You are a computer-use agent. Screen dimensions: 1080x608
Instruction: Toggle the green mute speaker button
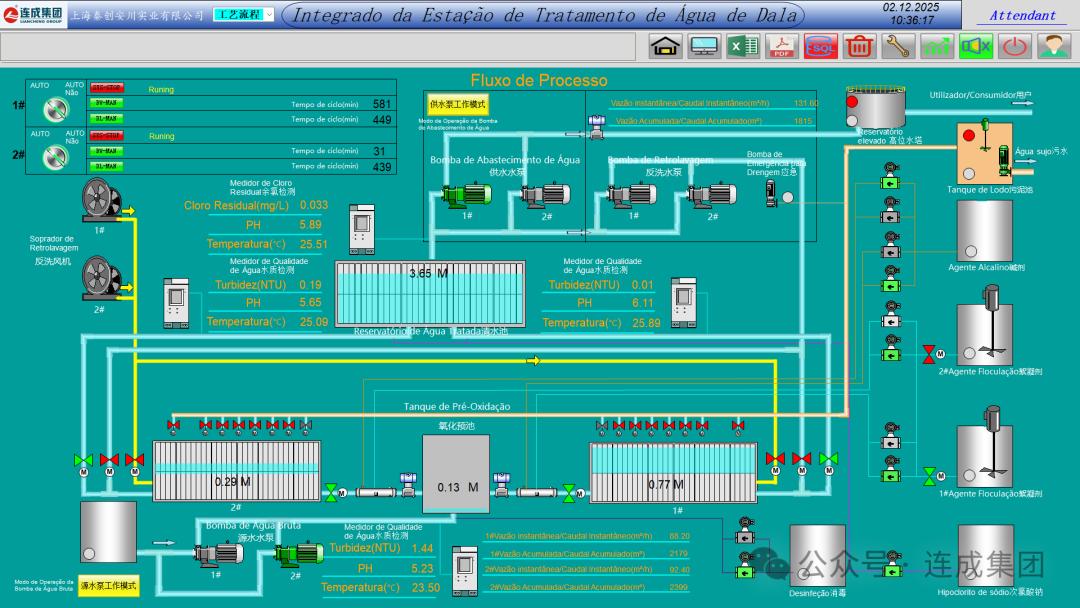(x=976, y=46)
